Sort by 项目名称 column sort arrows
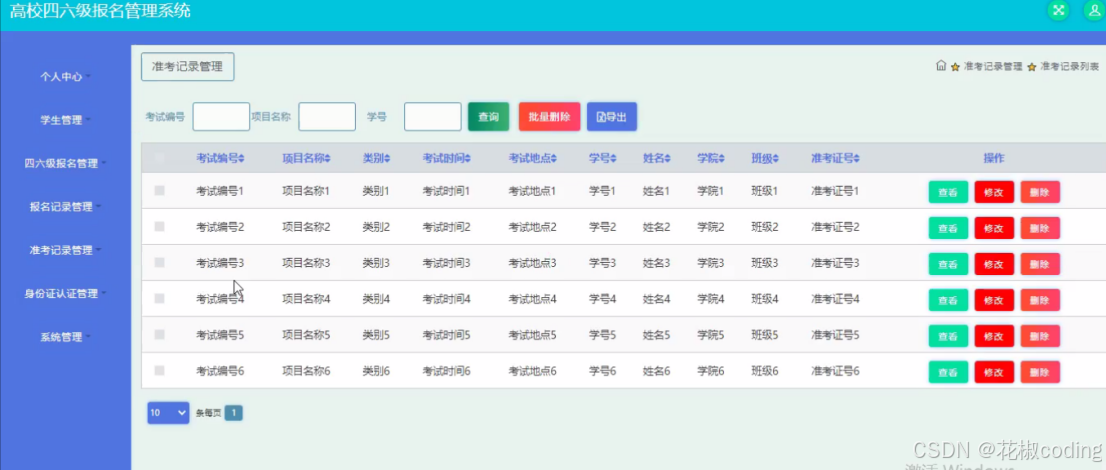This screenshot has width=1106, height=470. (327, 159)
